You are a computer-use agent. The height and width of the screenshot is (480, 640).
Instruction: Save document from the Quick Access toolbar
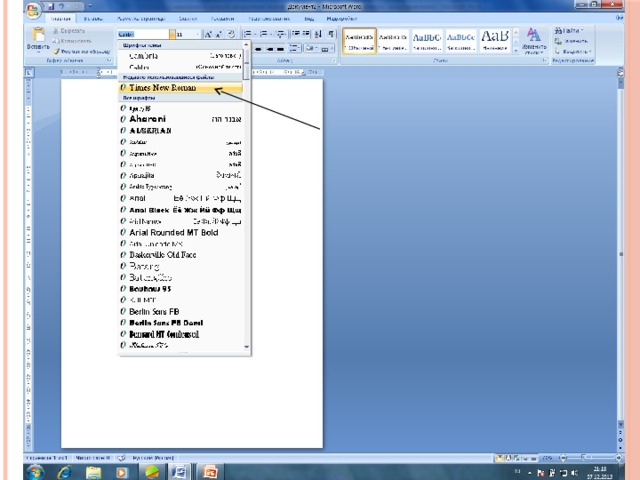coord(51,7)
